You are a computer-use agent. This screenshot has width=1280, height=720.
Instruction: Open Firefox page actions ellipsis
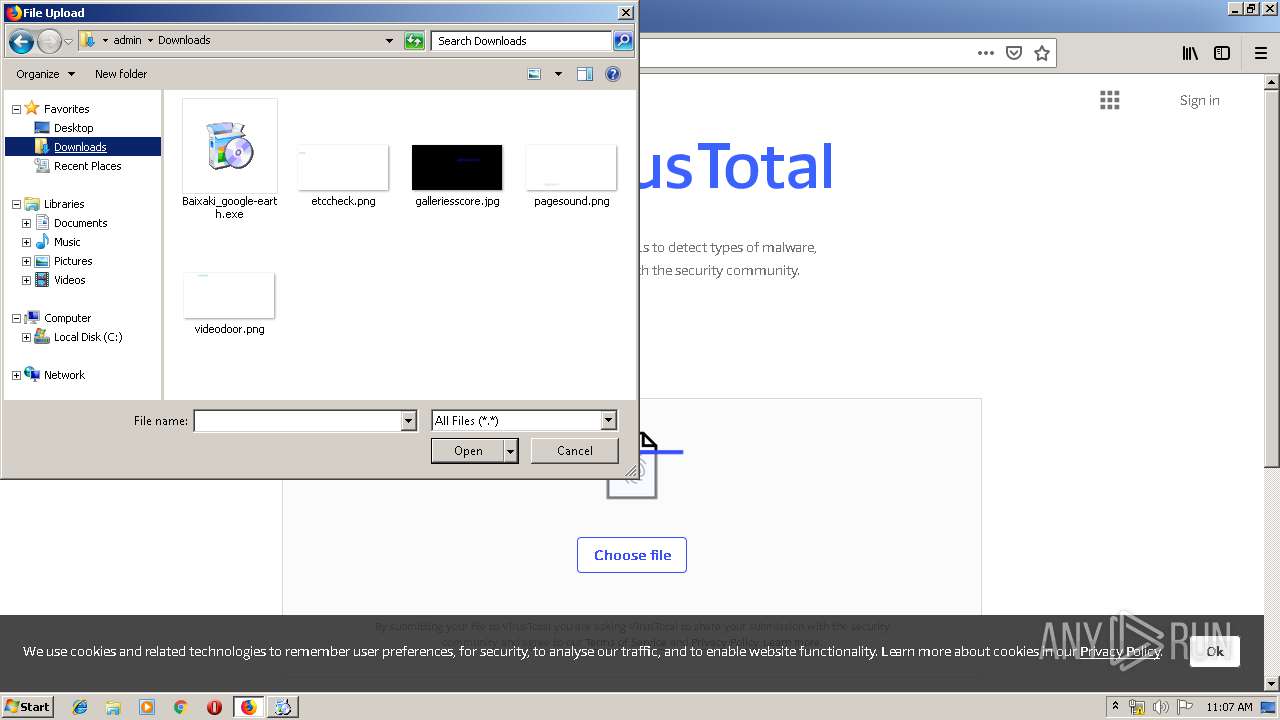click(986, 53)
